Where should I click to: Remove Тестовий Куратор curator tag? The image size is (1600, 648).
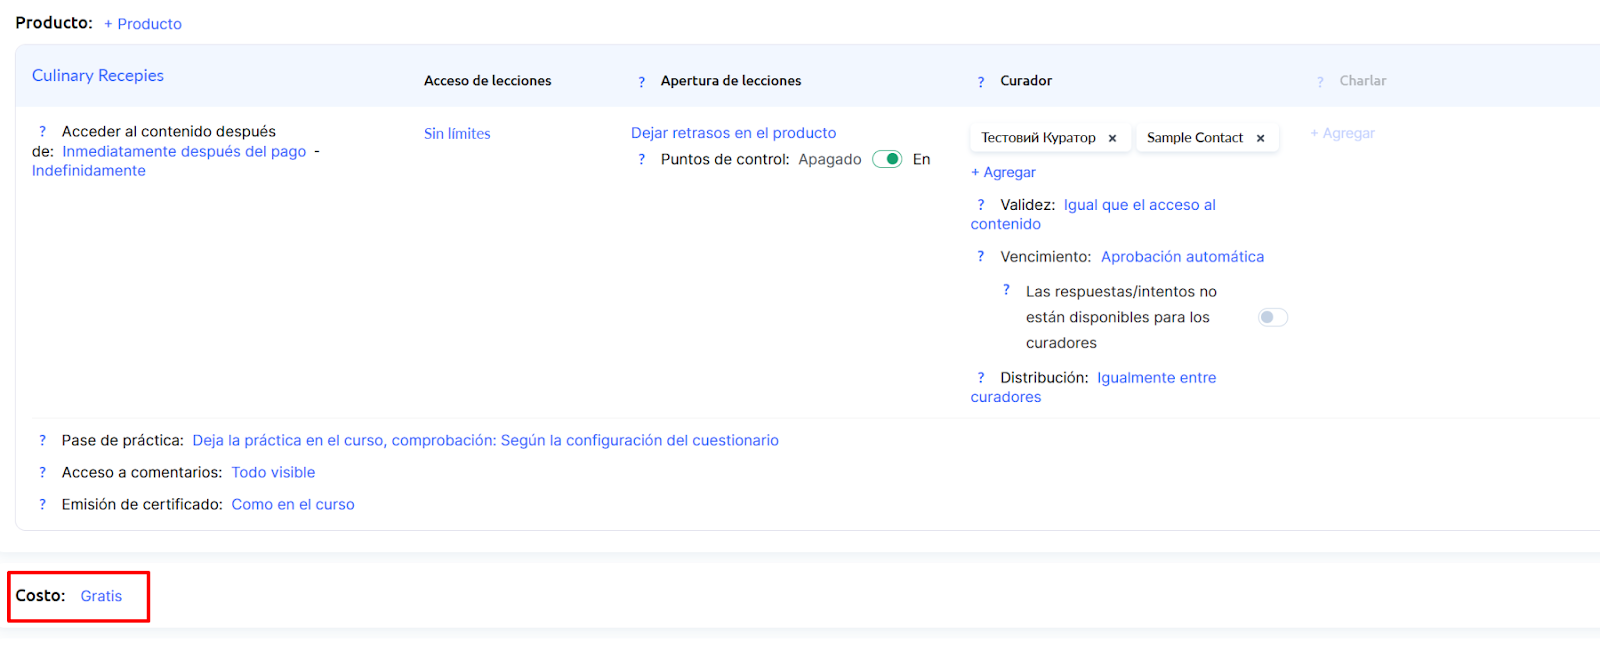1112,139
